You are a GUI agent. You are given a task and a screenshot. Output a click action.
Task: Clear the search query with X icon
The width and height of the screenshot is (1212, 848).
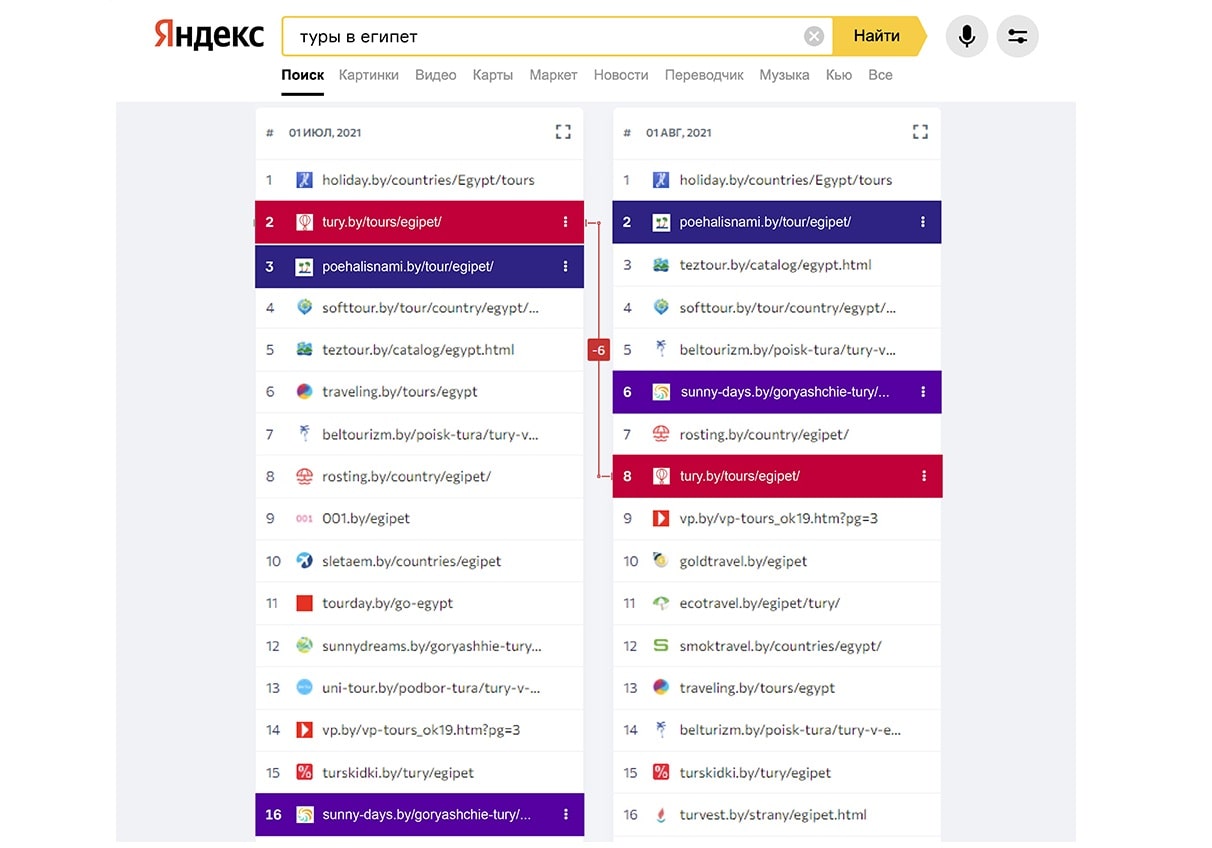pyautogui.click(x=814, y=37)
